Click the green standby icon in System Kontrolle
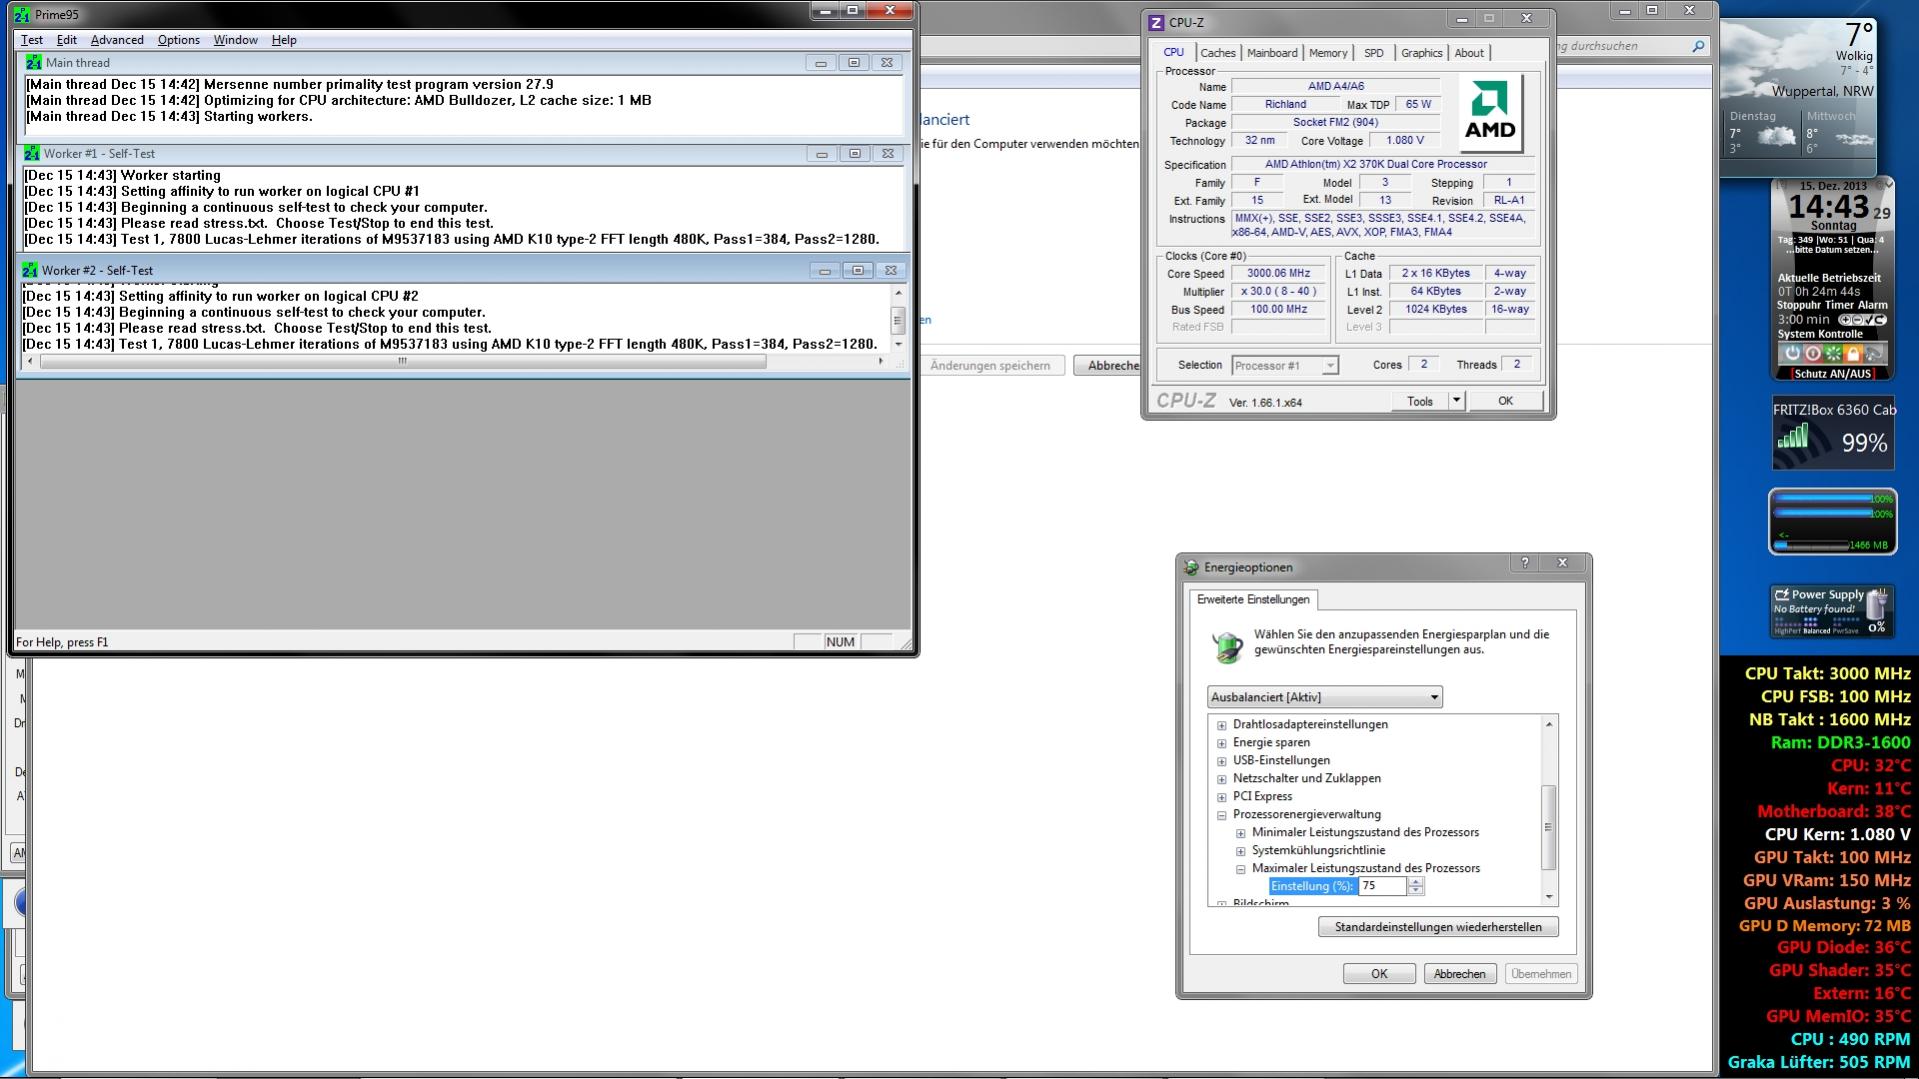Viewport: 1919px width, 1079px height. click(x=1832, y=353)
